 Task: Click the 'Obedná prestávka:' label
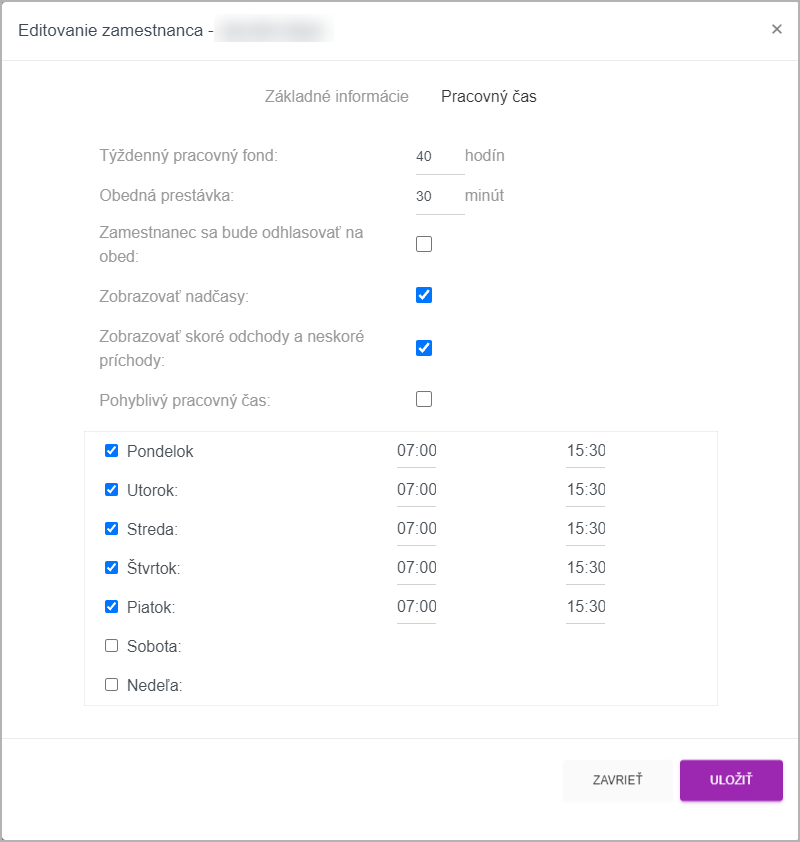point(166,195)
